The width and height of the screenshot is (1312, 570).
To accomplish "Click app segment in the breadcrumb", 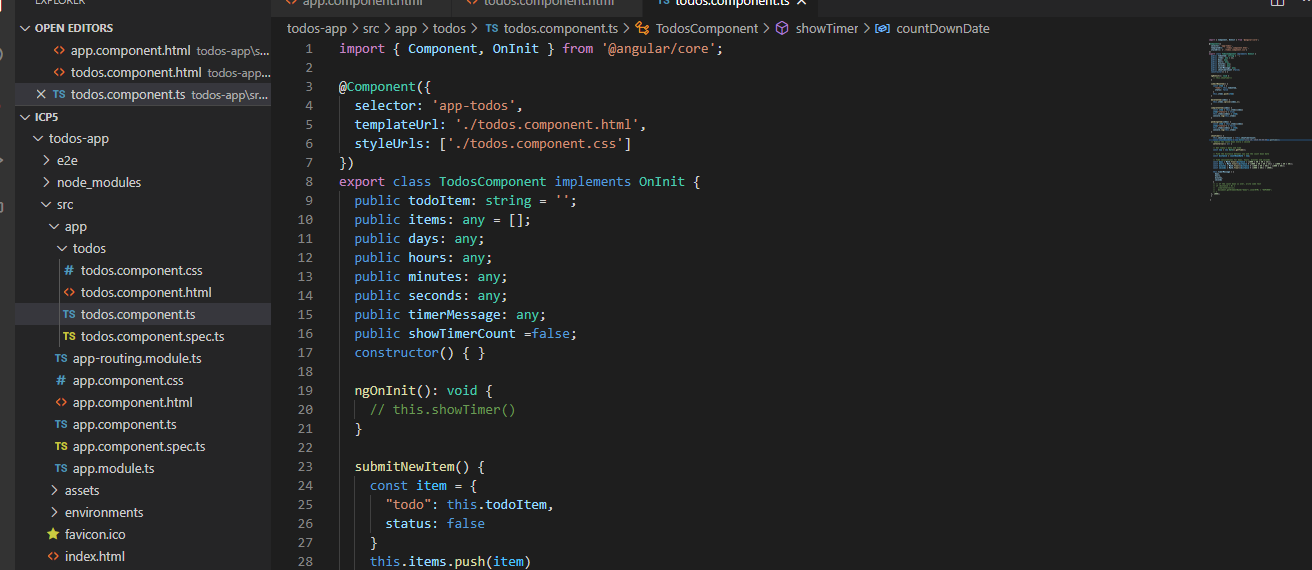I will click(x=405, y=28).
